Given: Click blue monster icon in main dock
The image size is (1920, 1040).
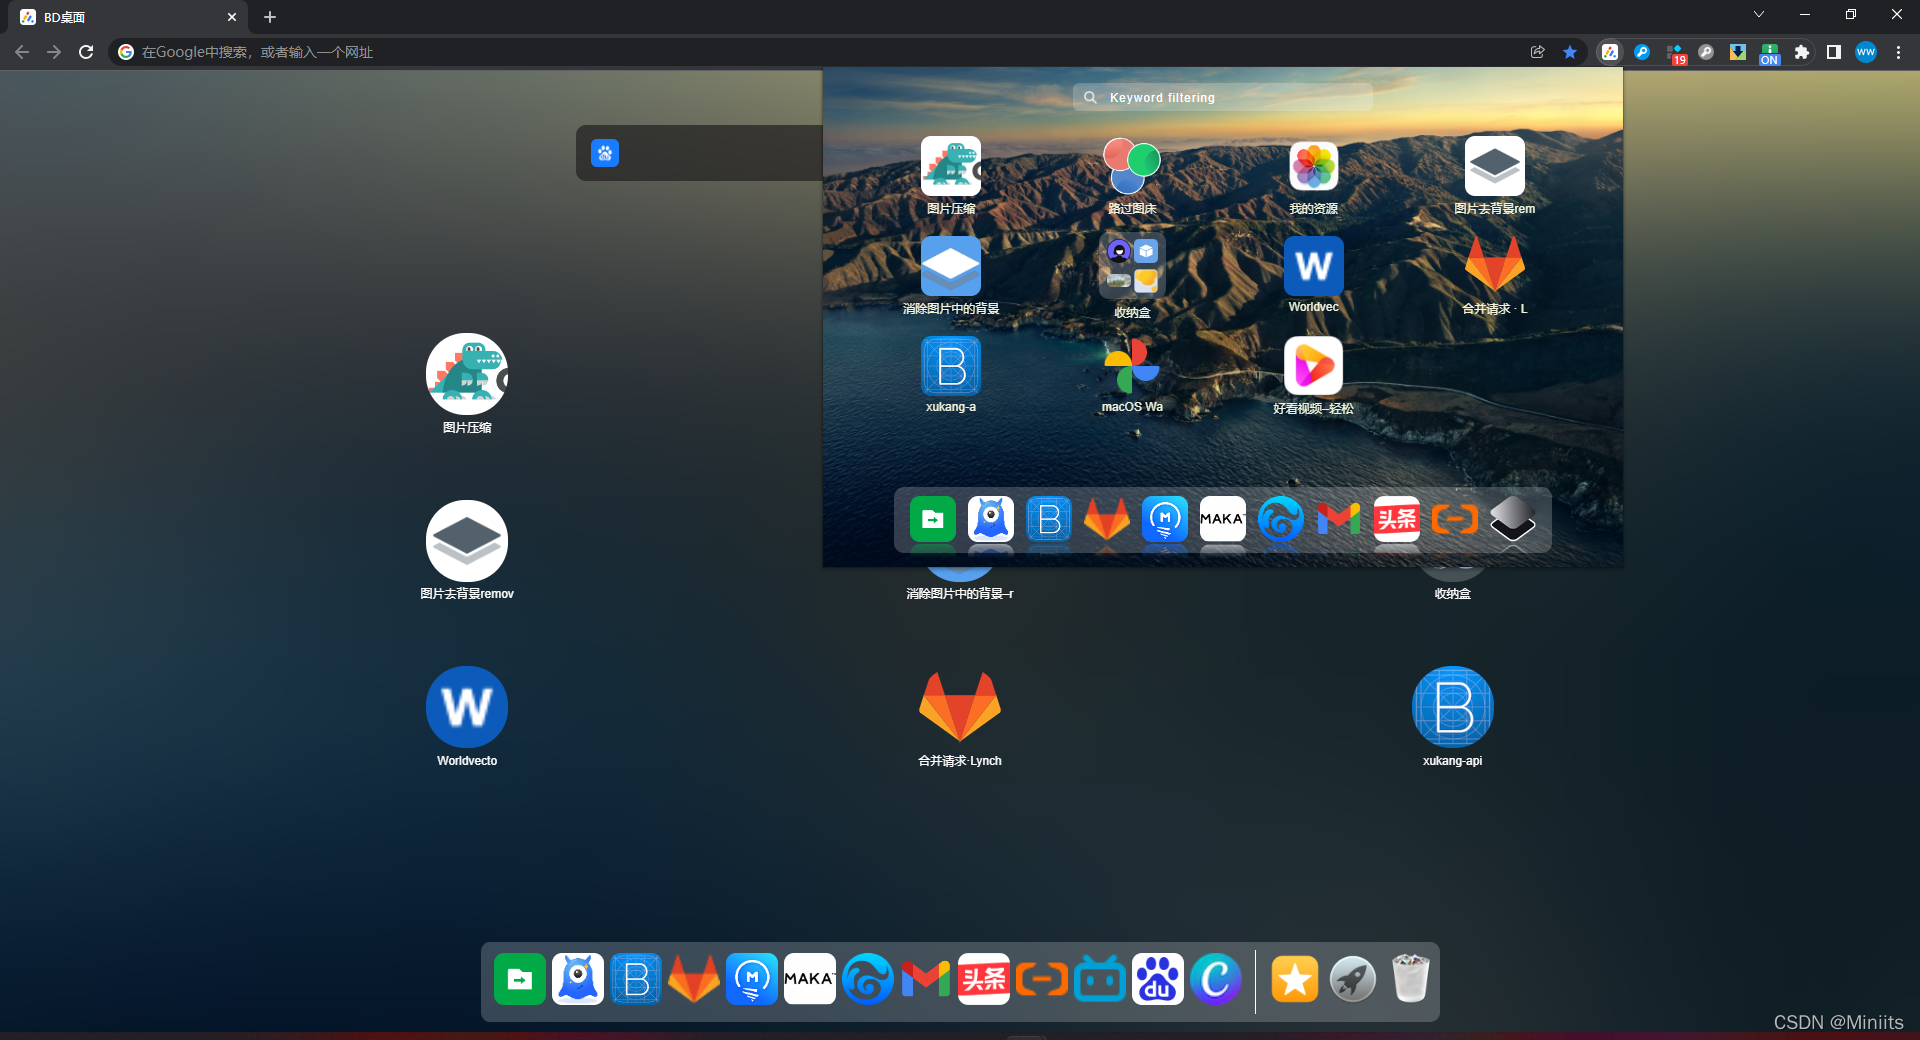Looking at the screenshot, I should point(578,979).
